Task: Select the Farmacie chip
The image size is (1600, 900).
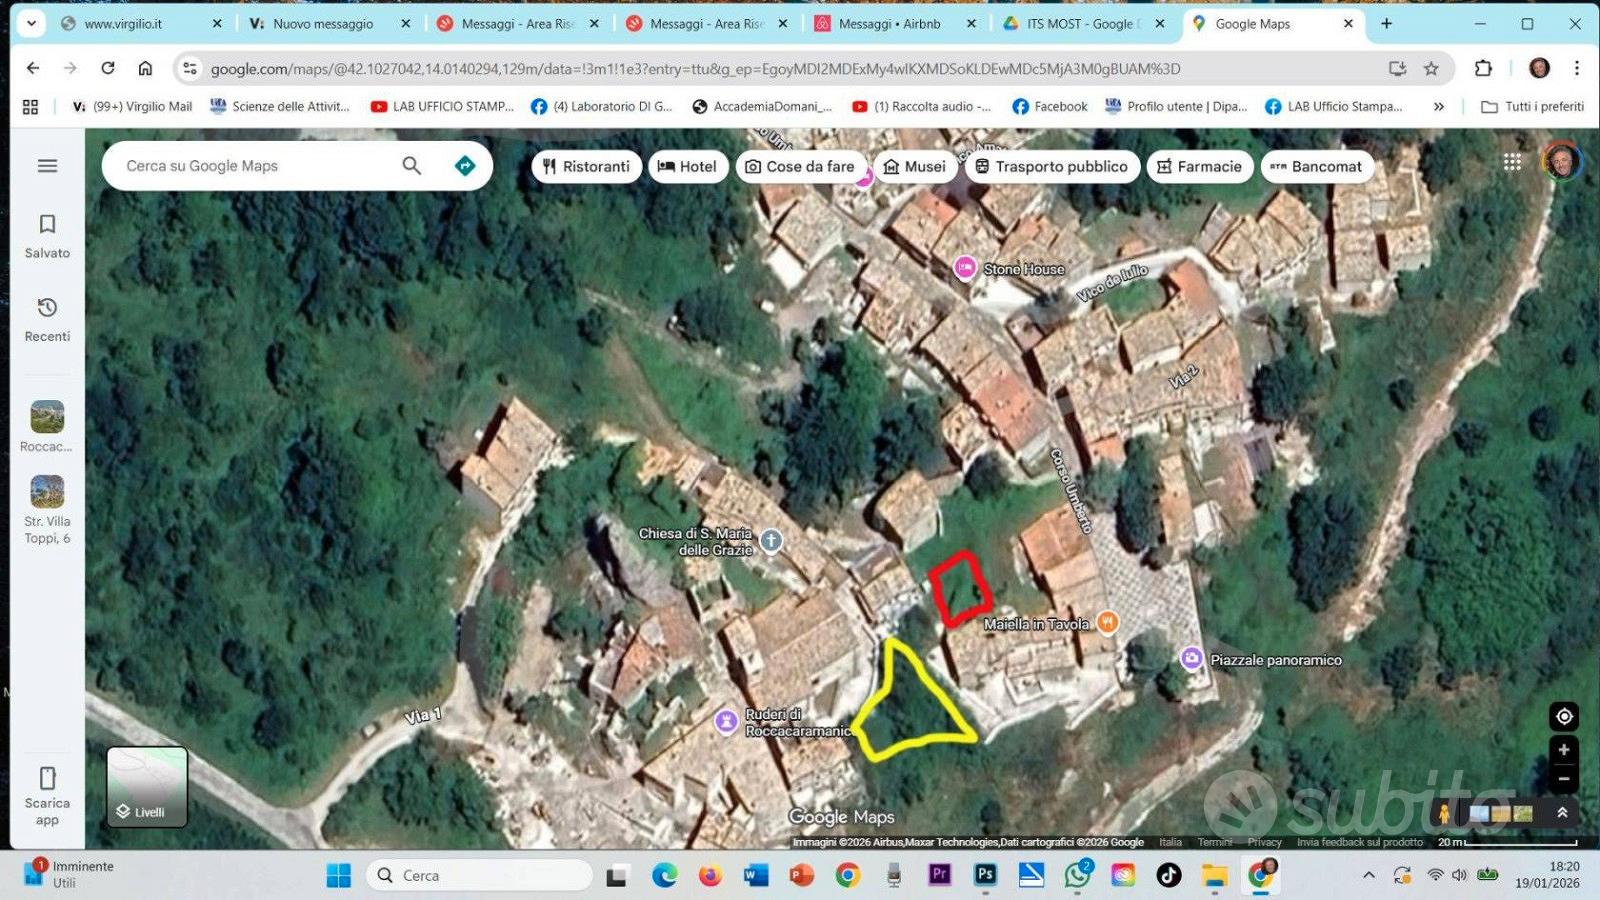Action: click(1199, 167)
